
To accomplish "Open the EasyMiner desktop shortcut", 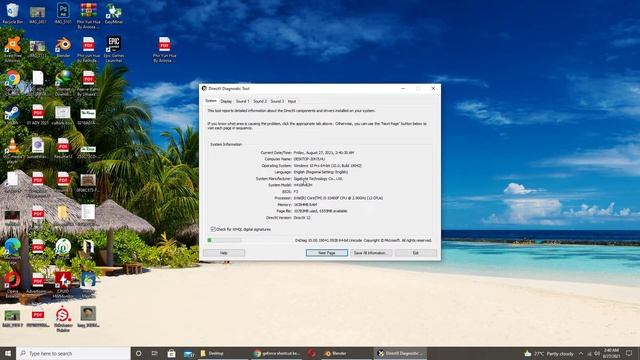I will pos(113,13).
